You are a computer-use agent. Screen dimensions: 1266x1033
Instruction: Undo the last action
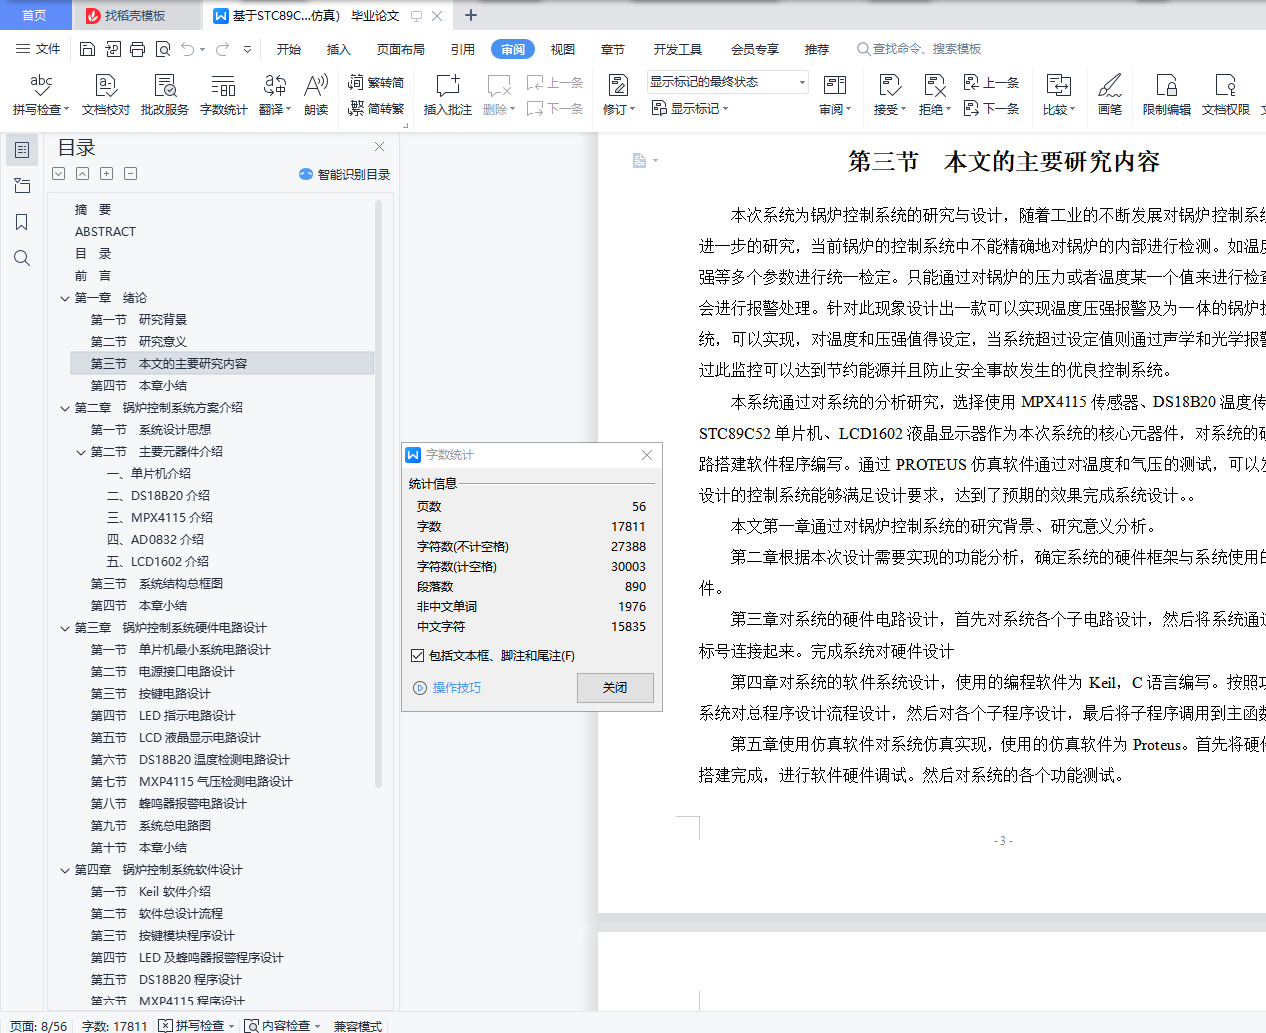tap(187, 49)
